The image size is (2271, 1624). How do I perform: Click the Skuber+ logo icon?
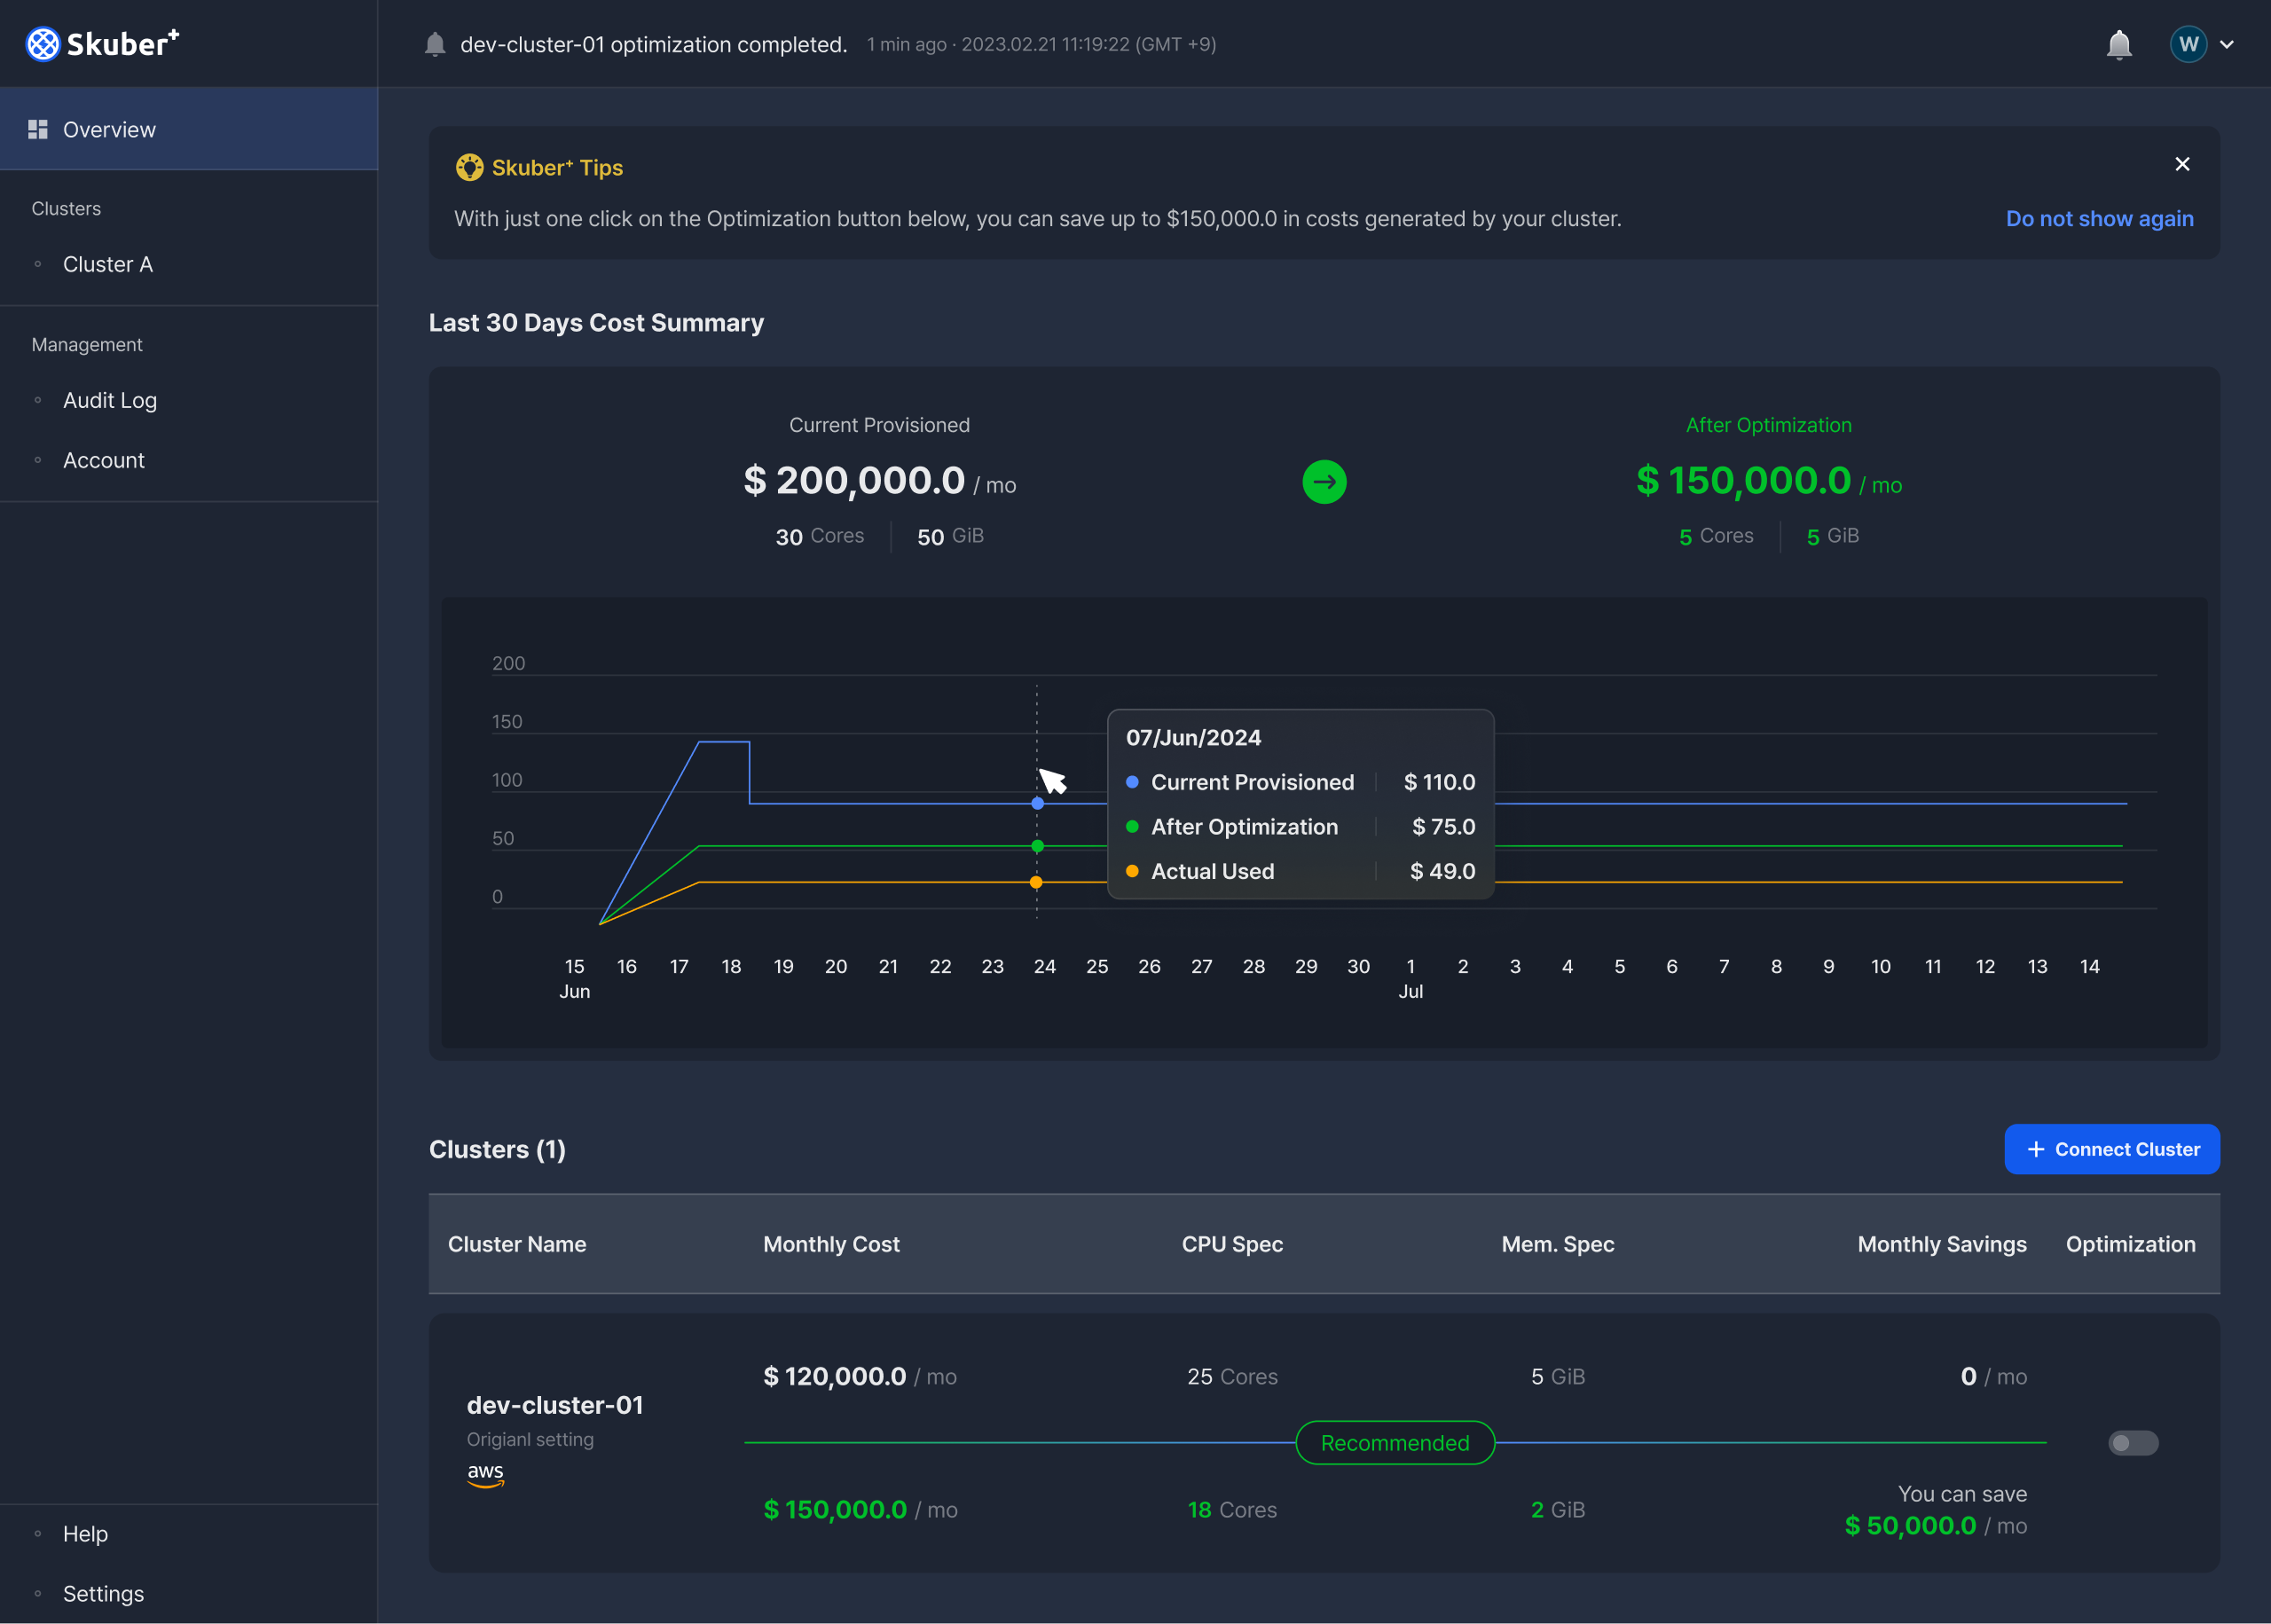tap(43, 44)
